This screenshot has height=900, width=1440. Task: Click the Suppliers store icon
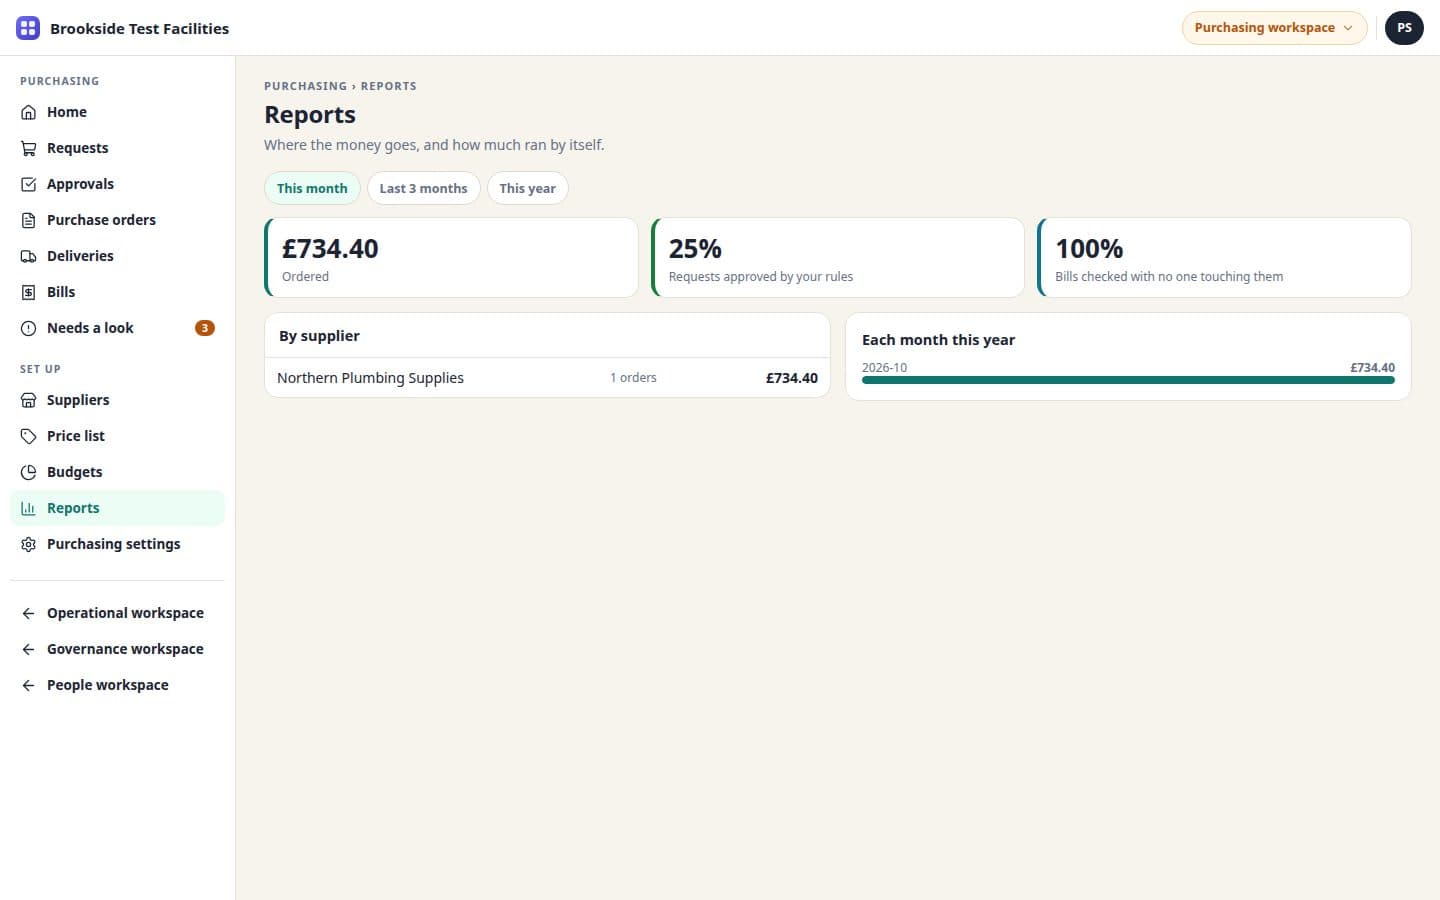tap(28, 400)
